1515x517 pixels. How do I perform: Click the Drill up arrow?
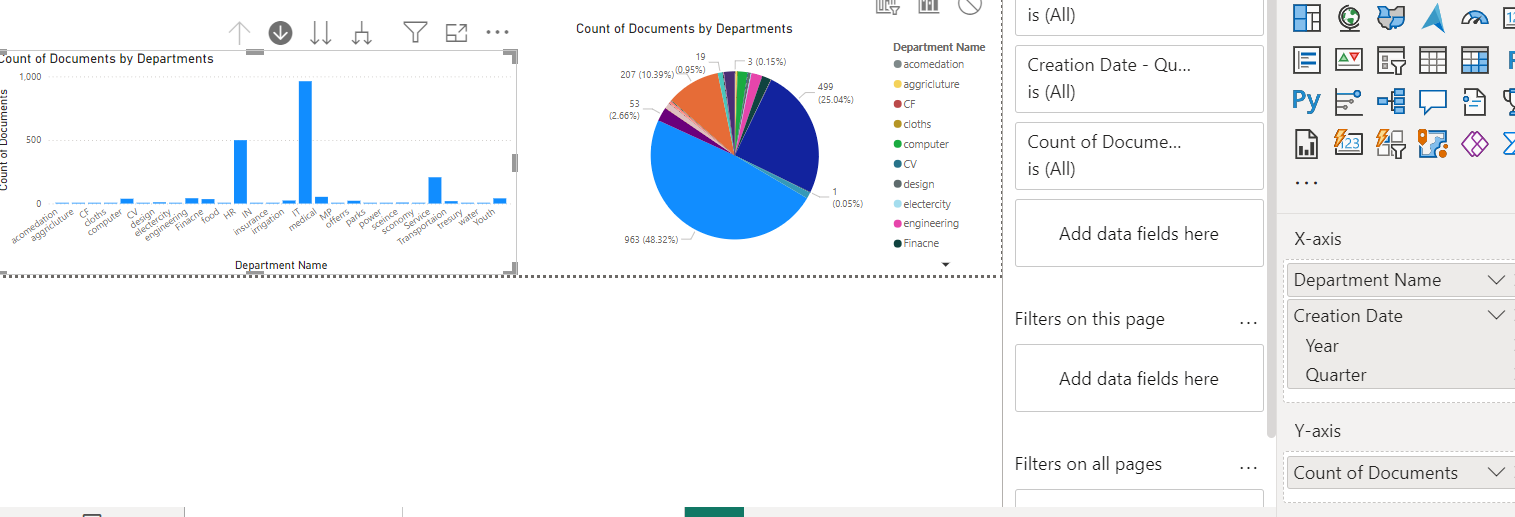click(239, 33)
